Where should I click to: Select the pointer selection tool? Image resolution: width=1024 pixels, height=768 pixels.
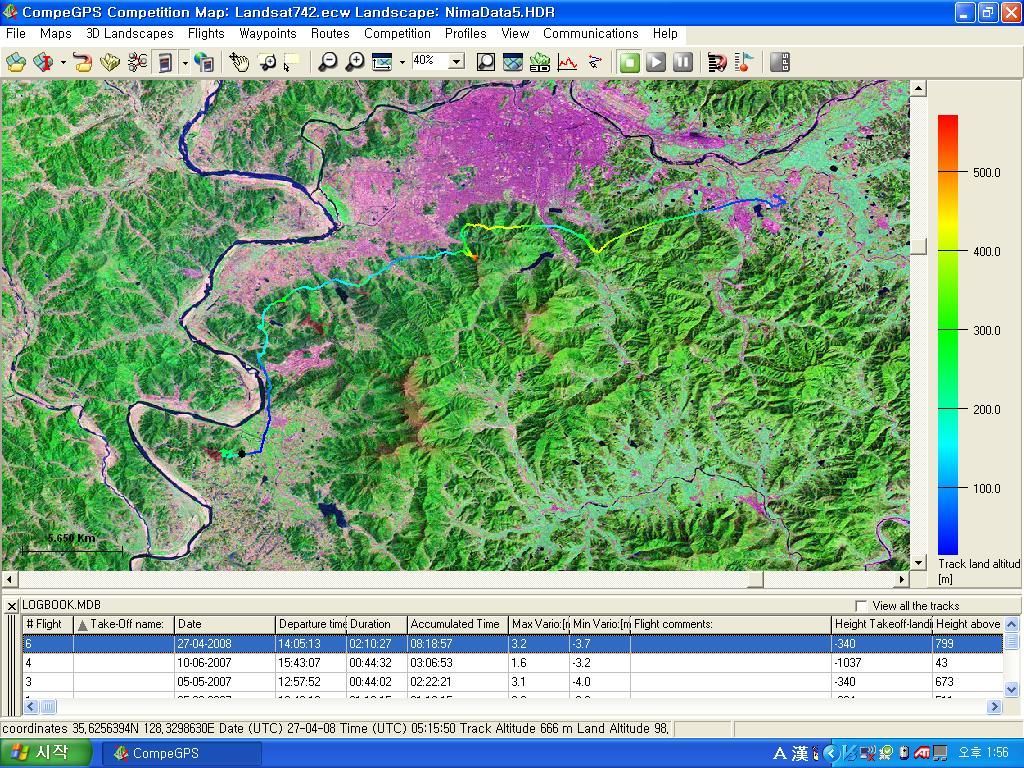point(291,63)
